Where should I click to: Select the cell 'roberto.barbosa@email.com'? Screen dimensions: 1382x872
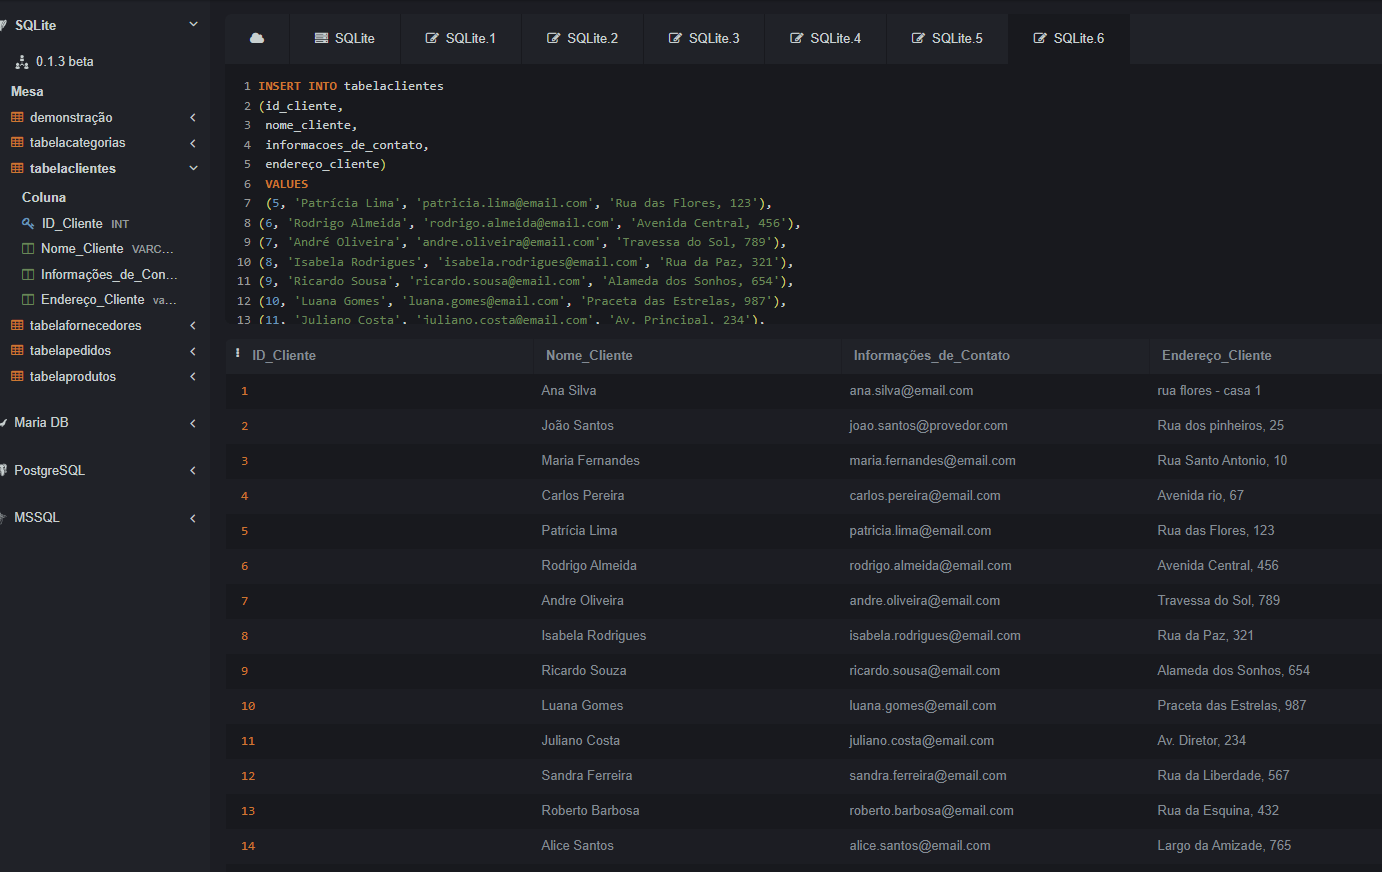coord(931,810)
